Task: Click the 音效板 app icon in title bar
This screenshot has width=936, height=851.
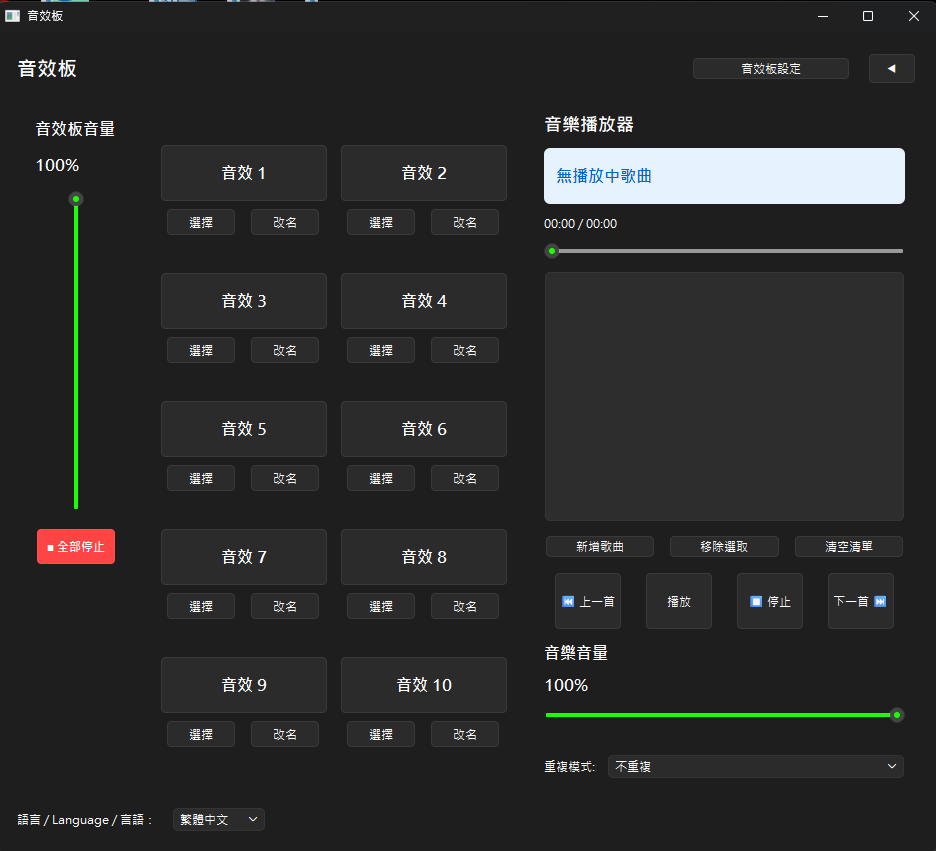Action: 13,16
